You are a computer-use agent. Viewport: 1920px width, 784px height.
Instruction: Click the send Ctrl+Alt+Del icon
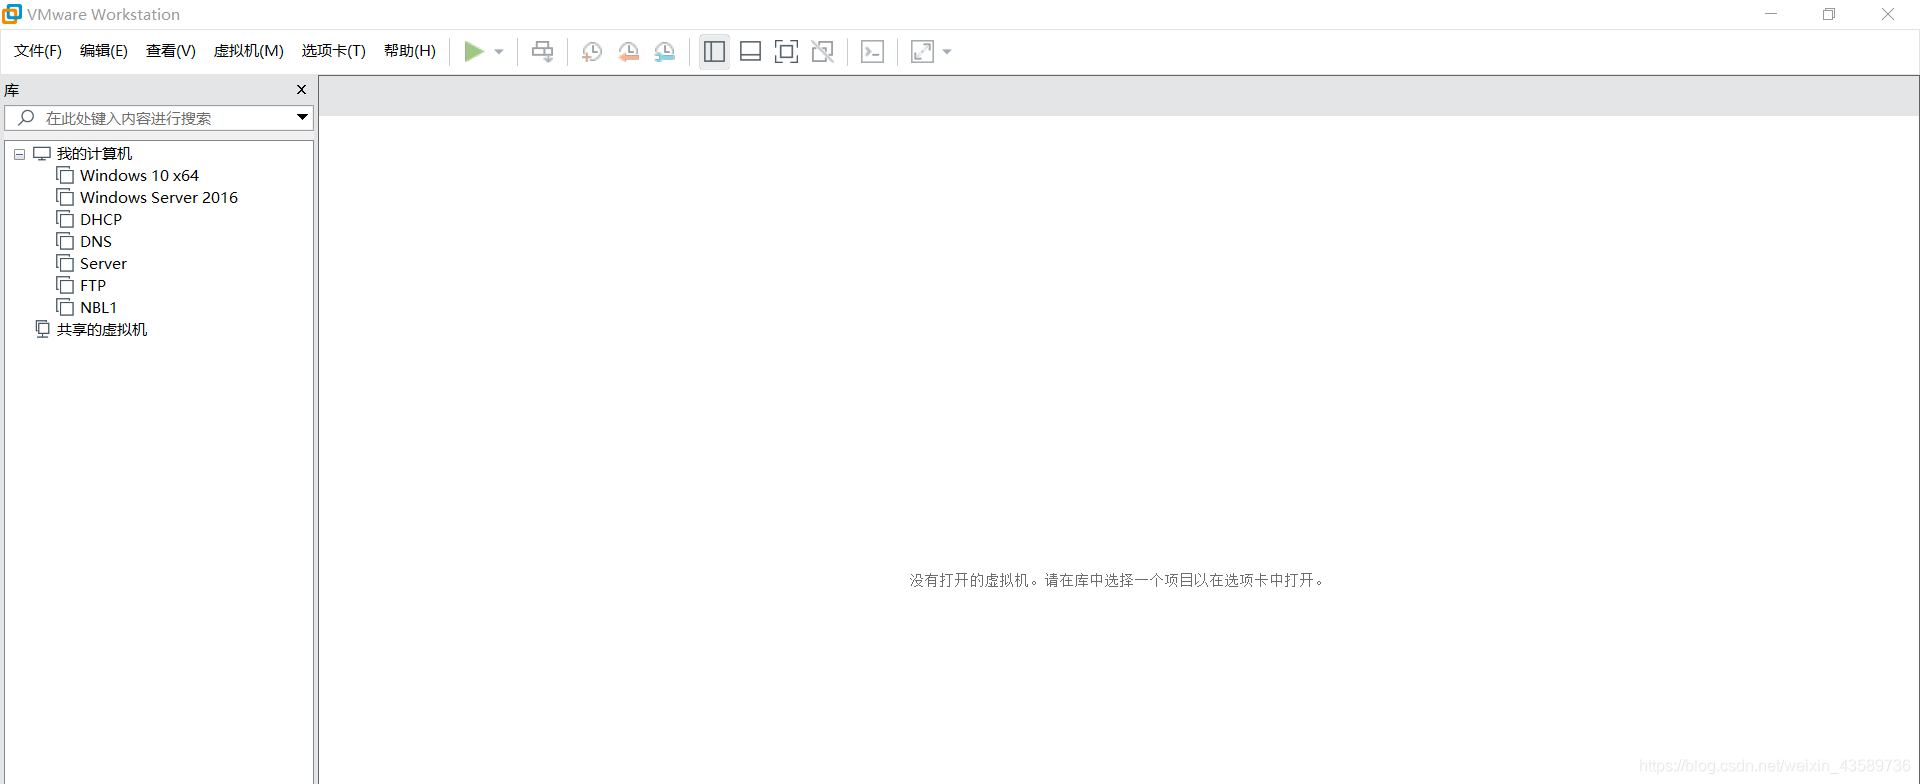[x=543, y=52]
